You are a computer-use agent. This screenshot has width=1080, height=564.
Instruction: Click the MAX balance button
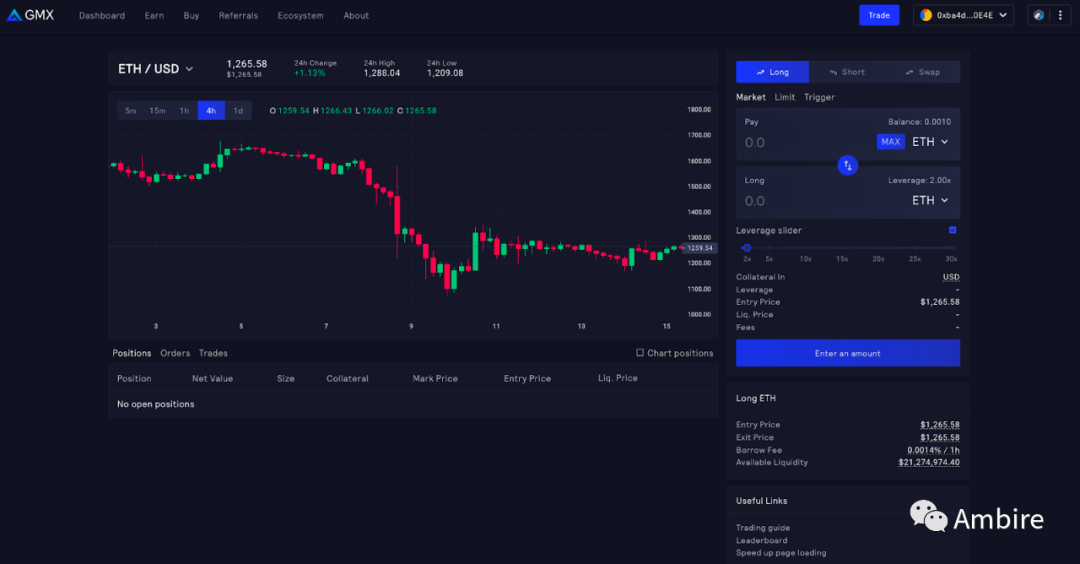tap(890, 142)
